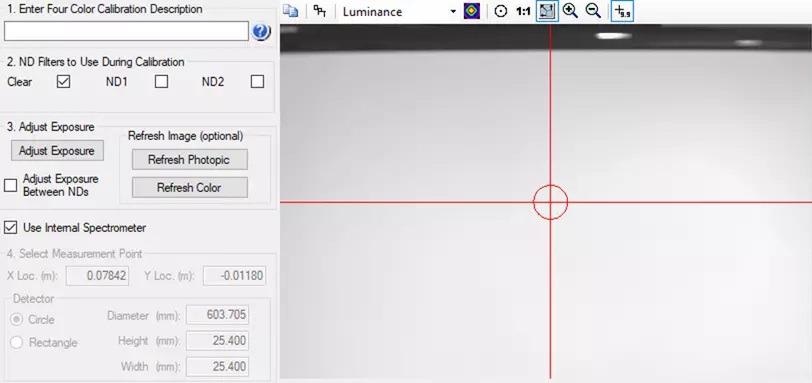Click the red measurement circle in image

pos(550,202)
